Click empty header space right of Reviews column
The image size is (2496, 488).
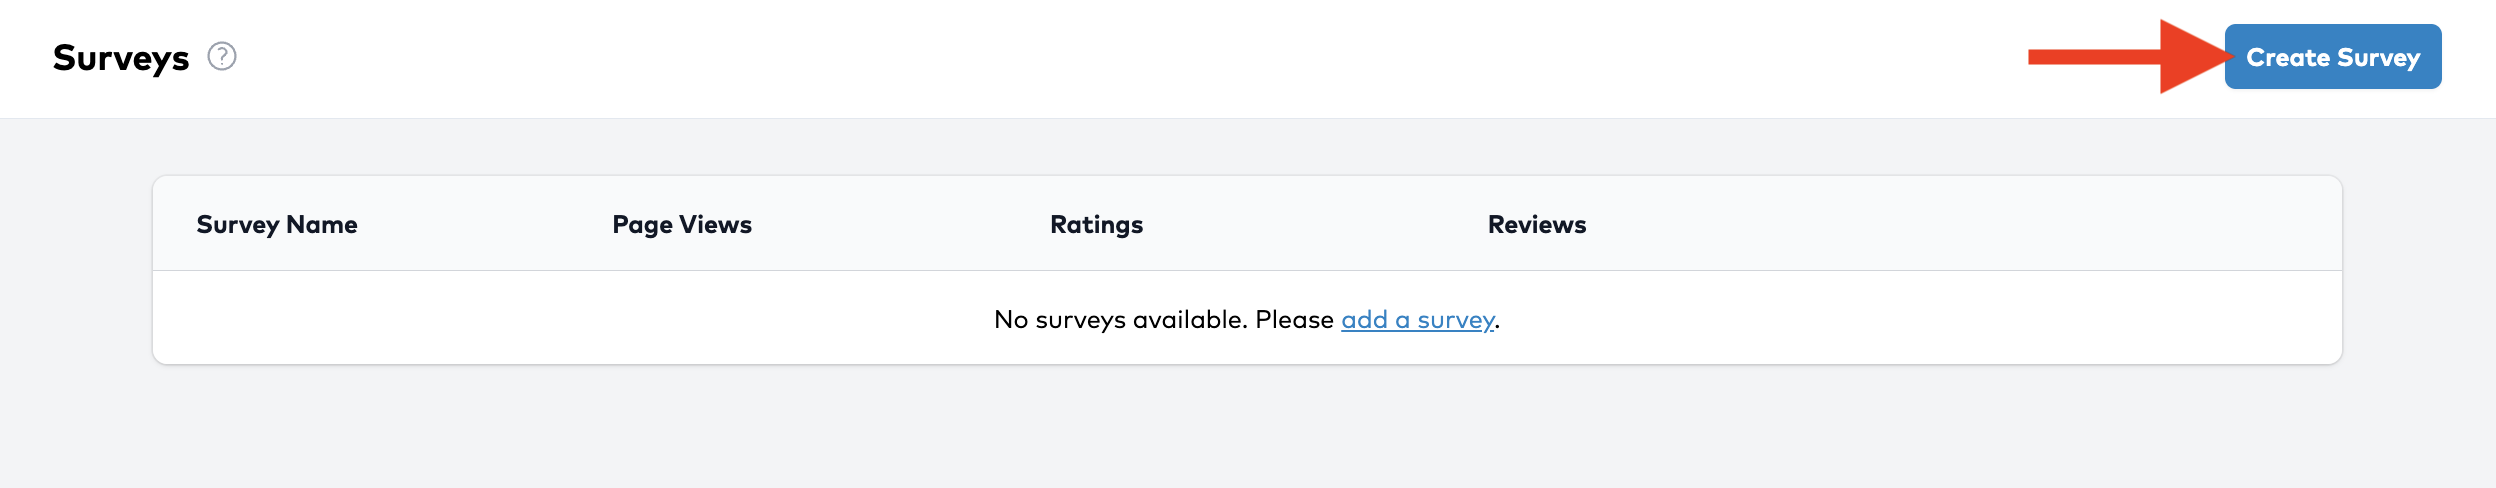click(x=1950, y=225)
